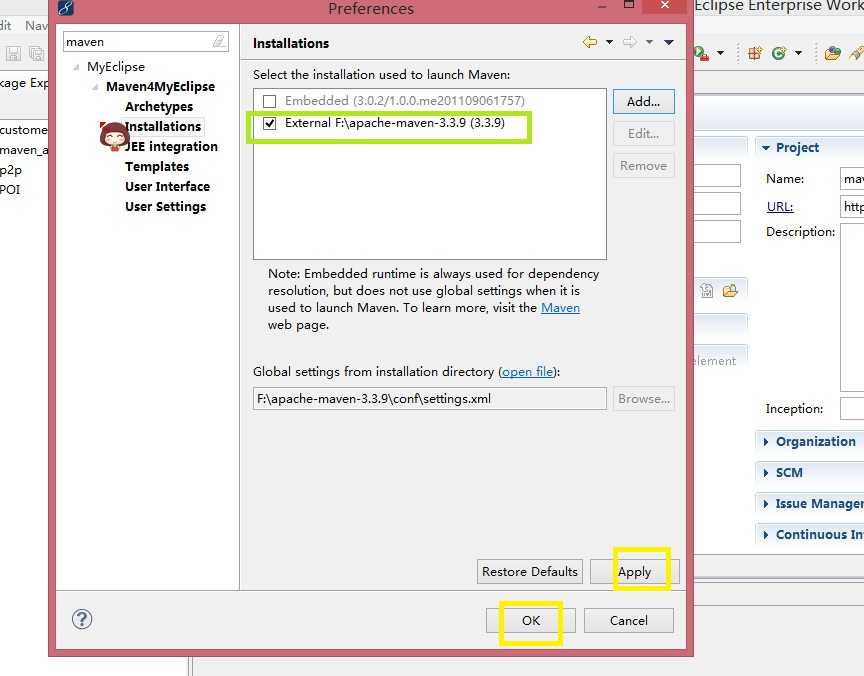Click the Preferences dialog title icon
Viewport: 864px width, 676px height.
(66, 8)
